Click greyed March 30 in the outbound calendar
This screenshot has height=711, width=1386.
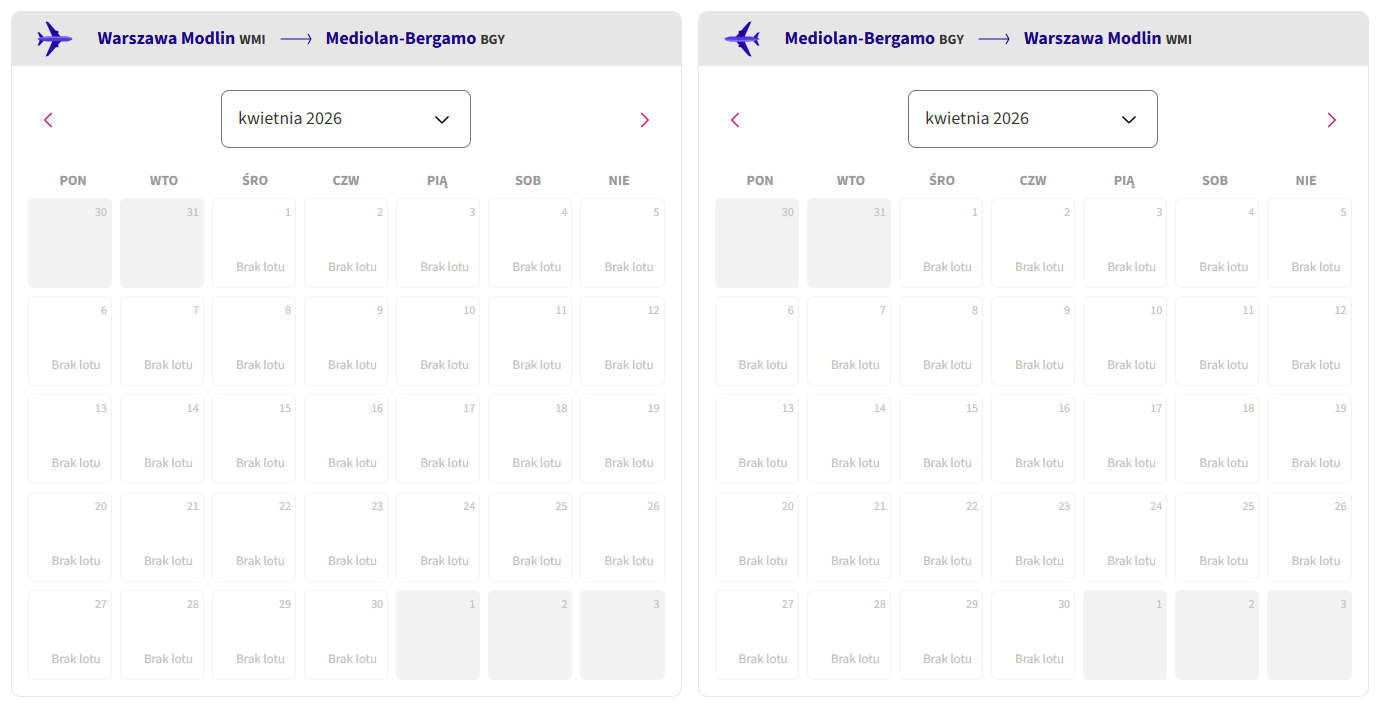[70, 243]
